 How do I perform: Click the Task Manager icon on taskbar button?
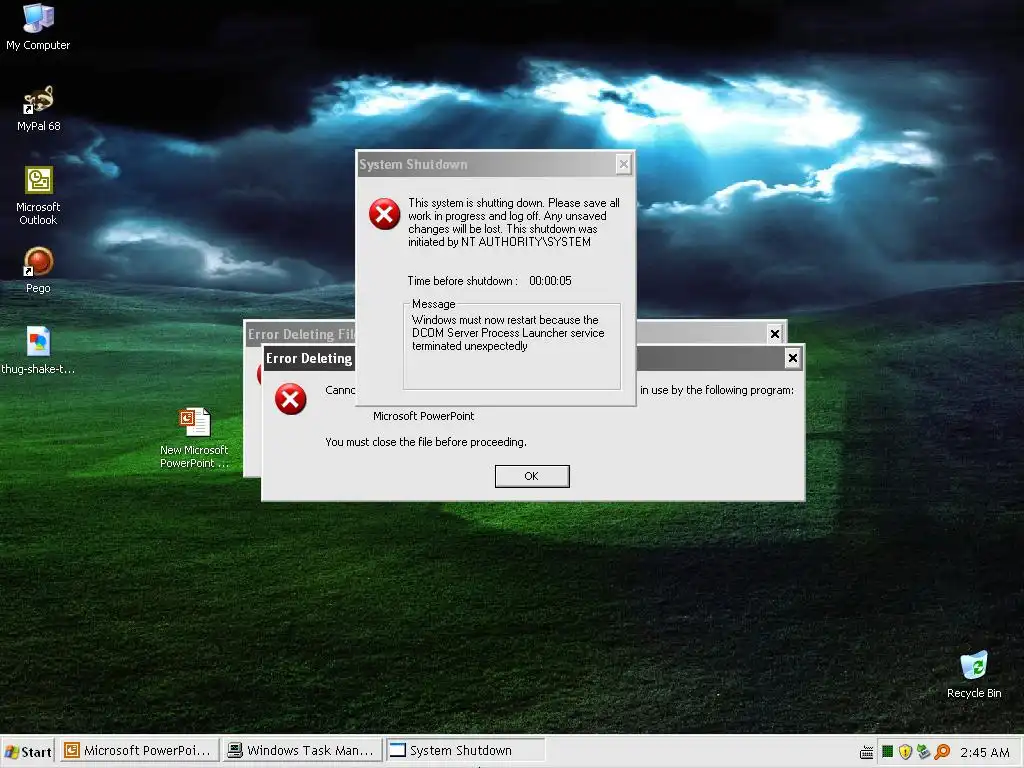point(235,750)
